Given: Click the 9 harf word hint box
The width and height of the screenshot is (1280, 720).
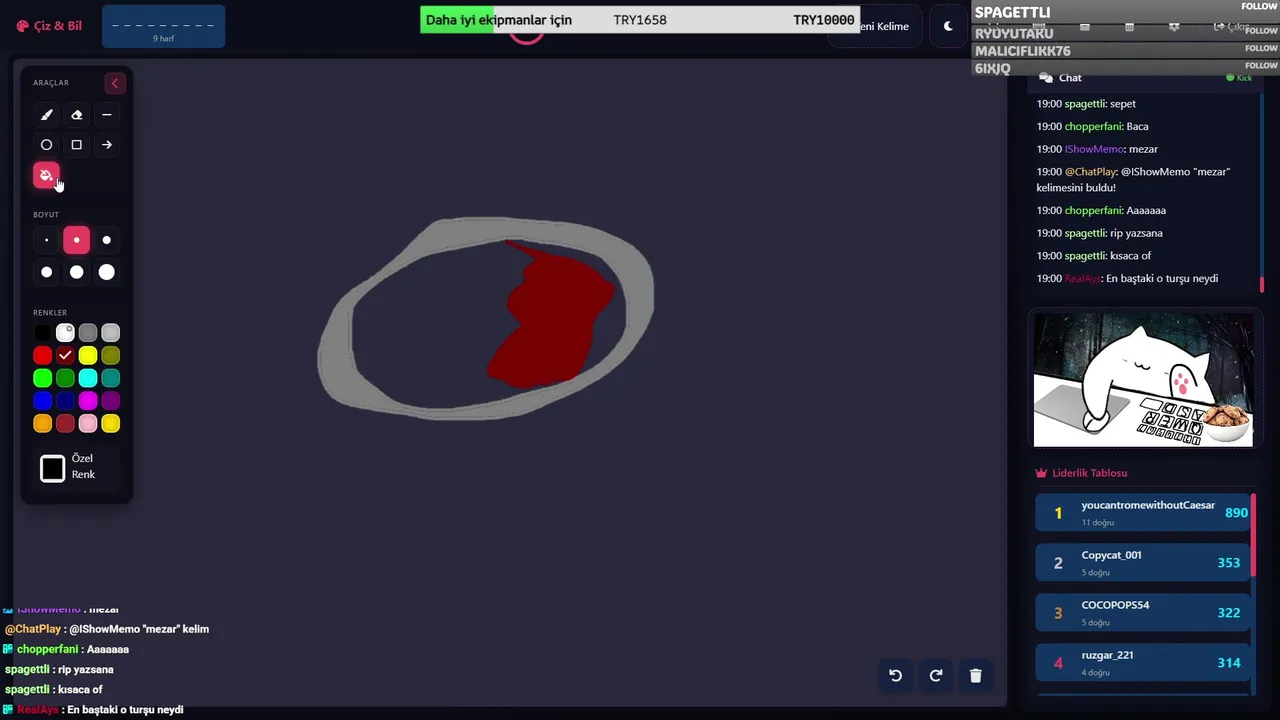Looking at the screenshot, I should coord(164,27).
